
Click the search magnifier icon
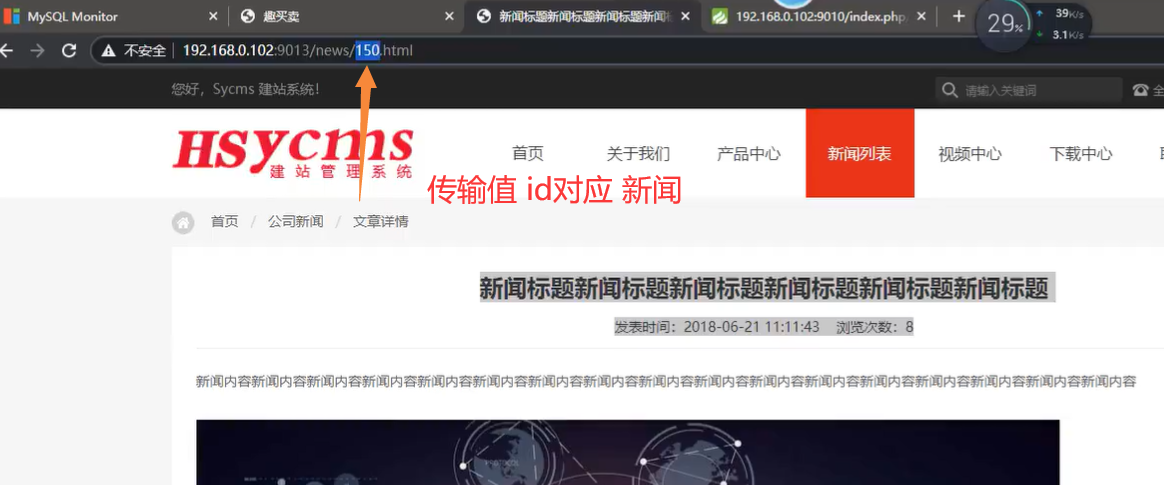coord(949,91)
